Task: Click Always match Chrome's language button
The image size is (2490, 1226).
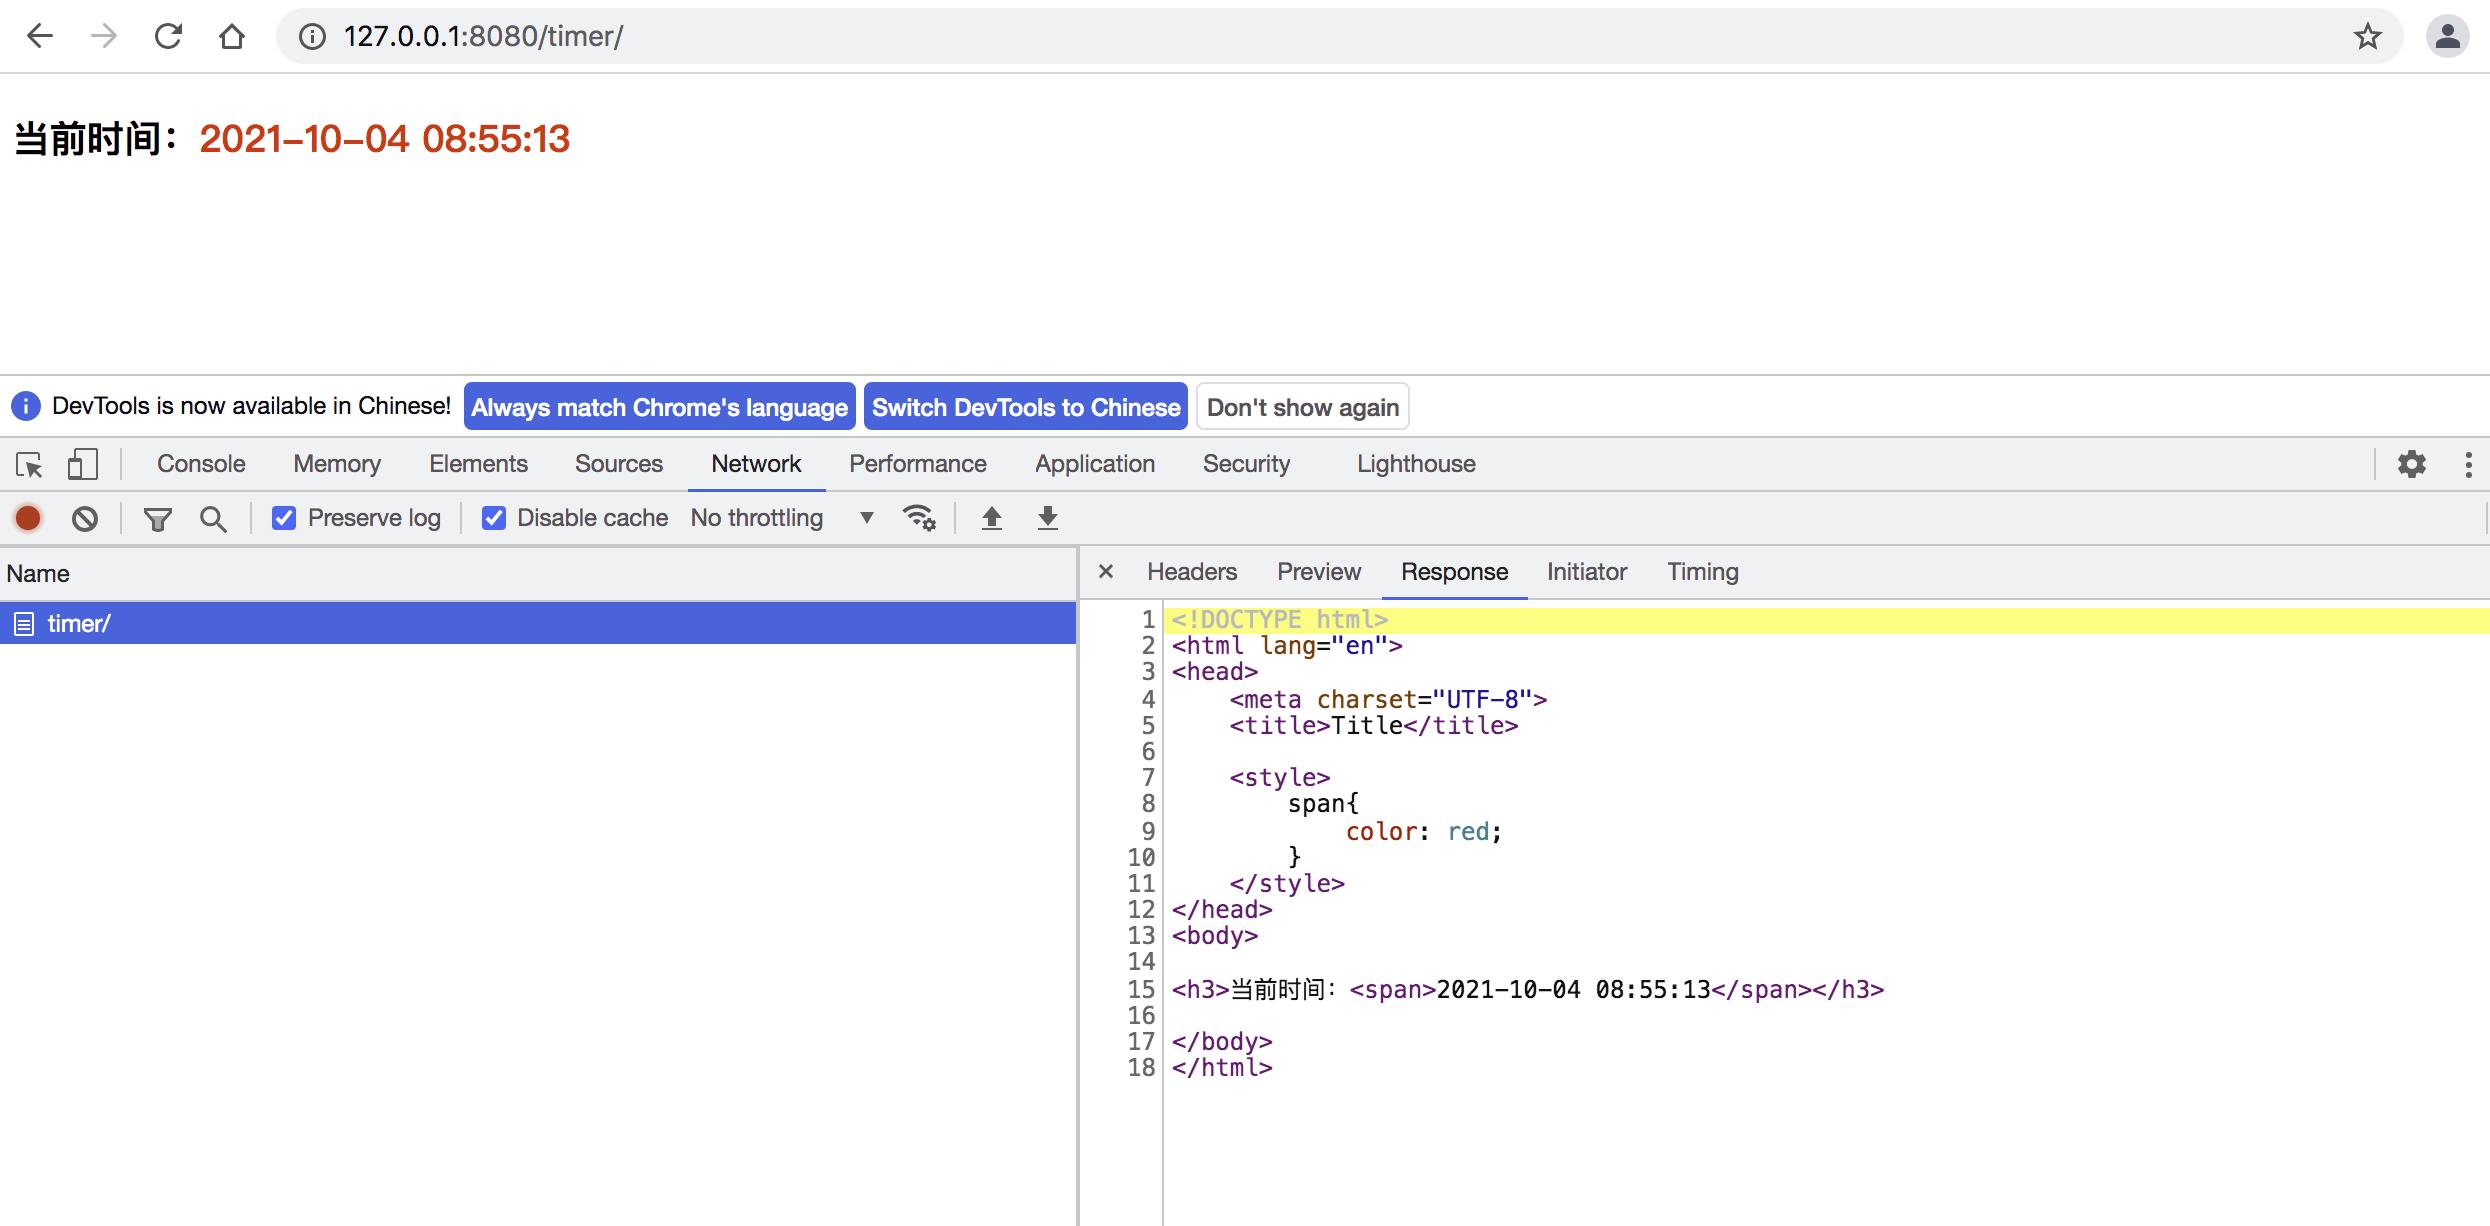Action: 657,408
